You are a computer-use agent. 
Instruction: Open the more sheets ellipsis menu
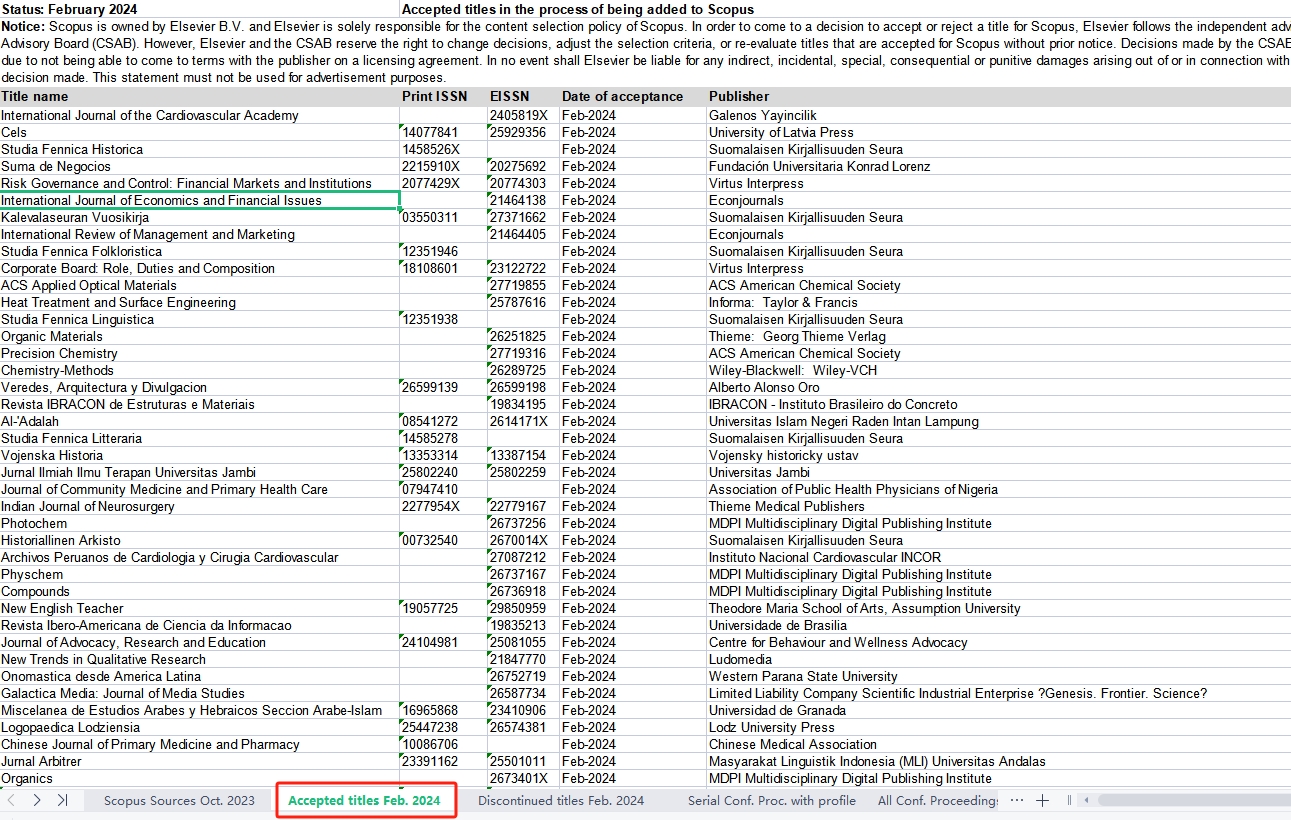[1017, 800]
